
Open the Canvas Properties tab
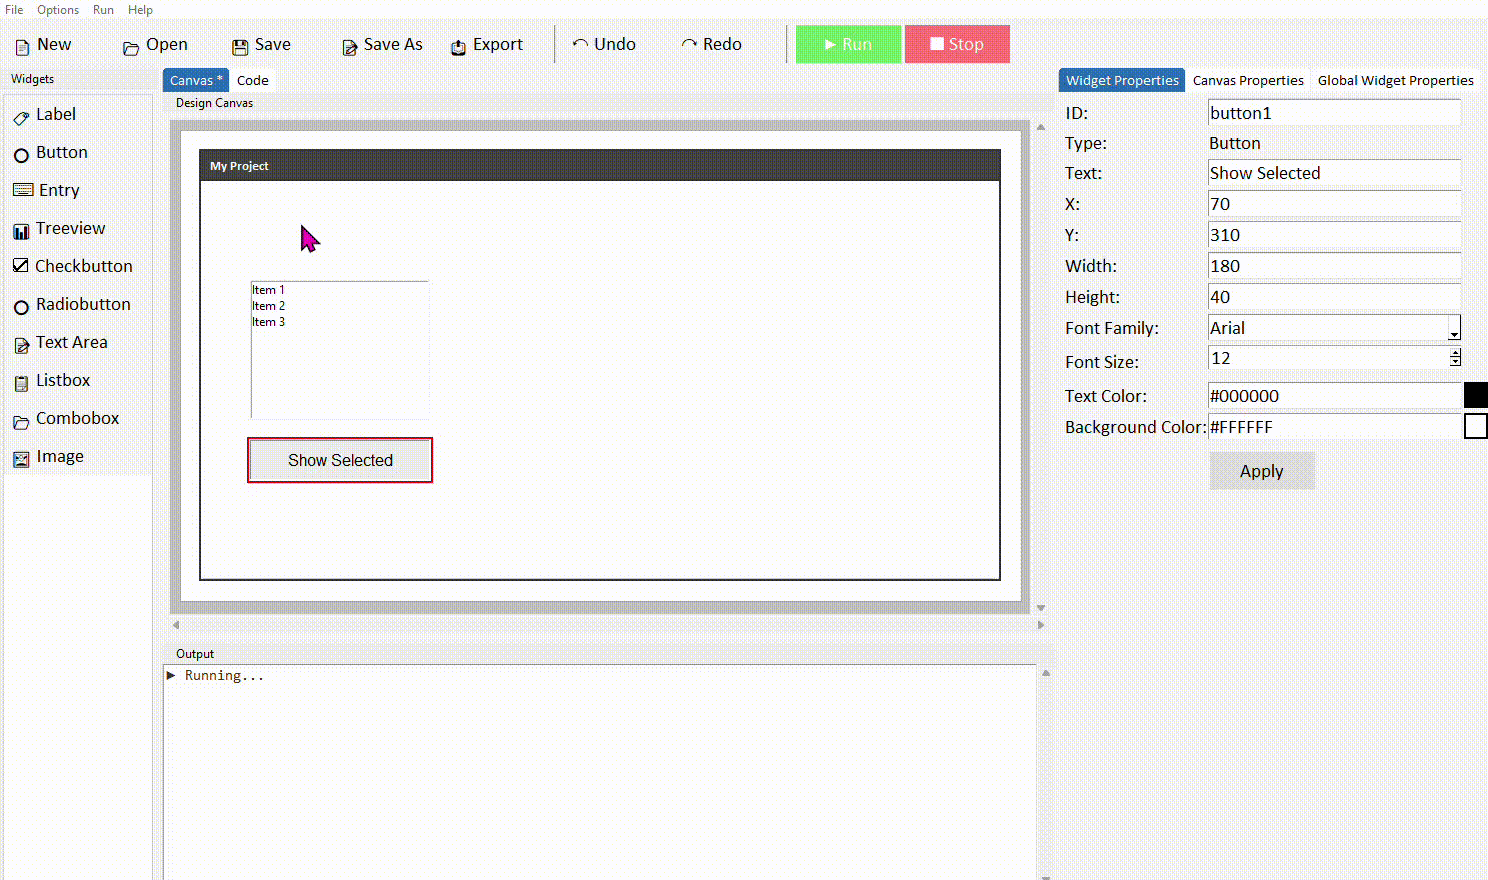(1247, 80)
